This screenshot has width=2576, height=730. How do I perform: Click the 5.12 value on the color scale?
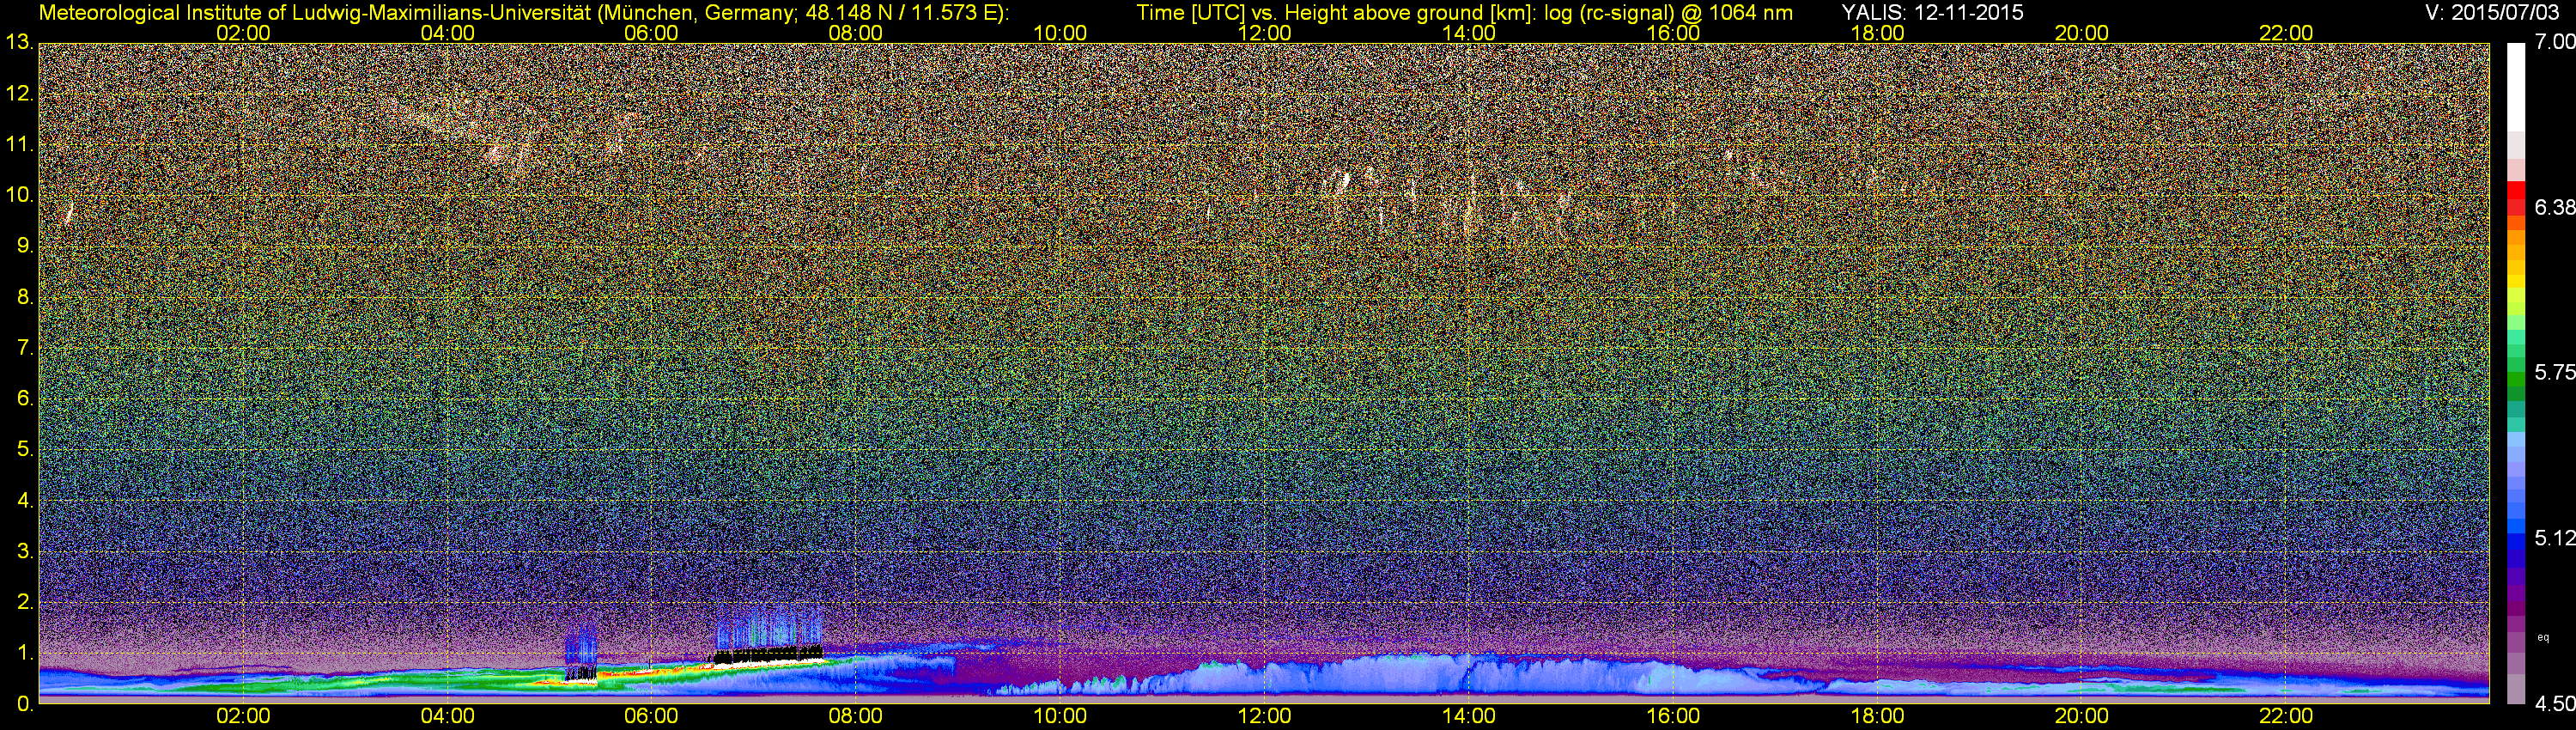2555,538
